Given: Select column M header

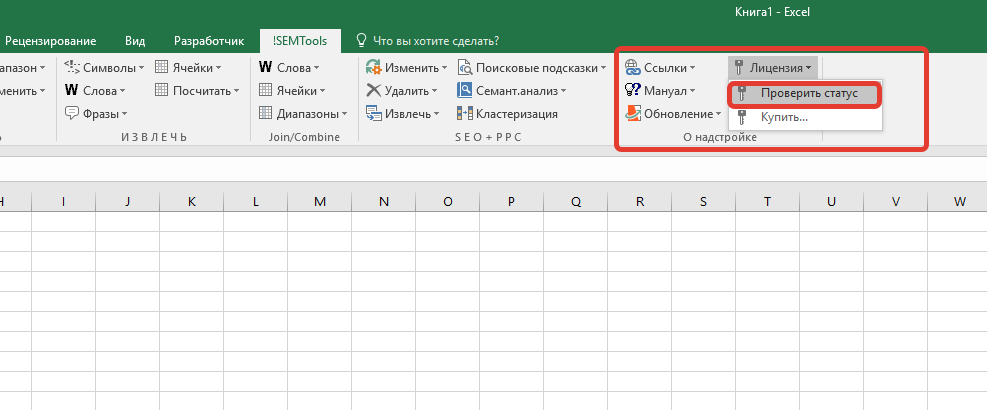Looking at the screenshot, I should (320, 202).
